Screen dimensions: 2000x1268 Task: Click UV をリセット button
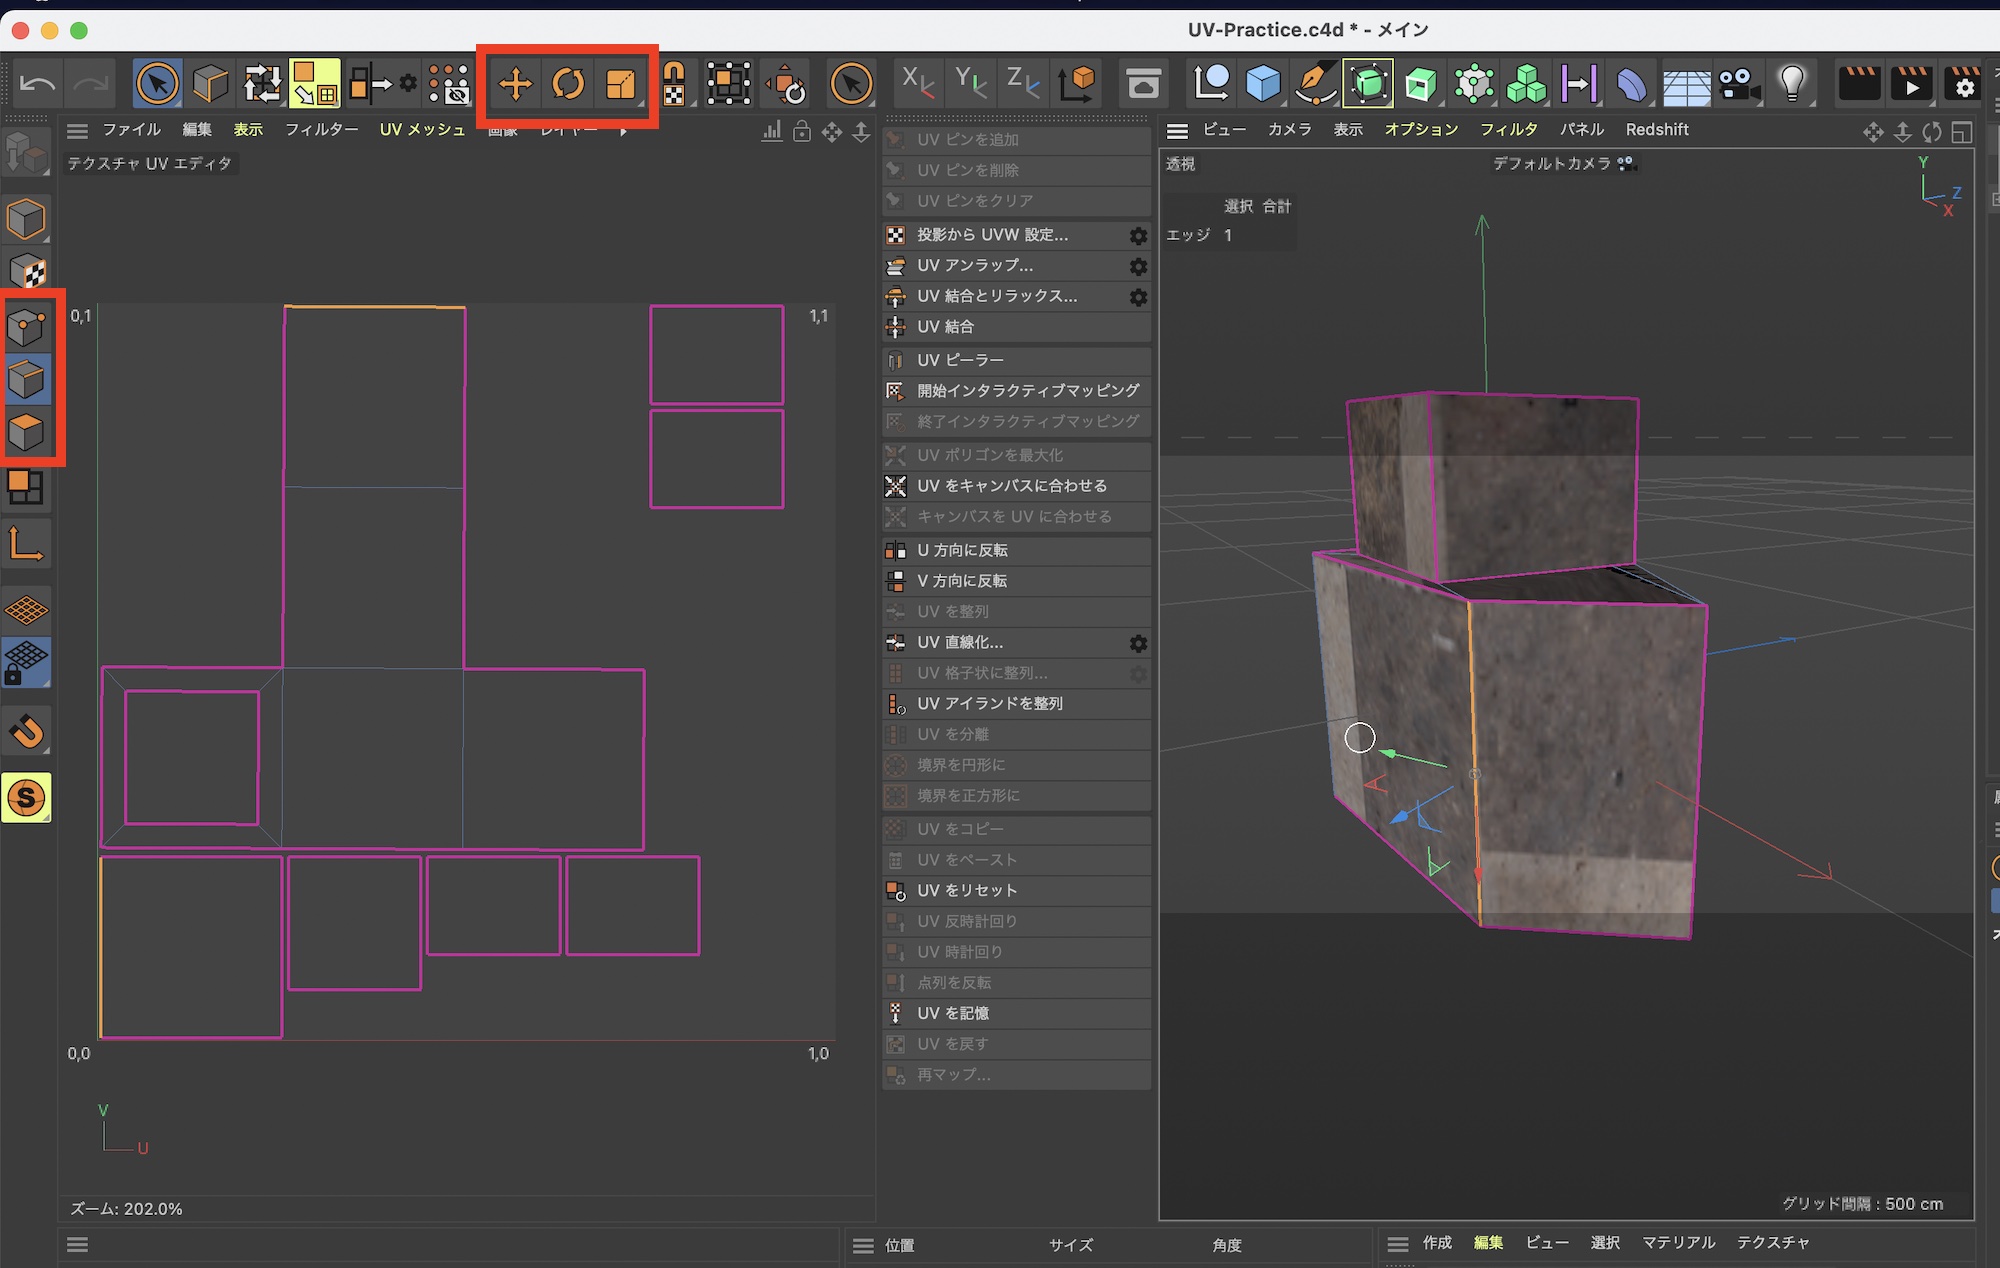click(966, 890)
